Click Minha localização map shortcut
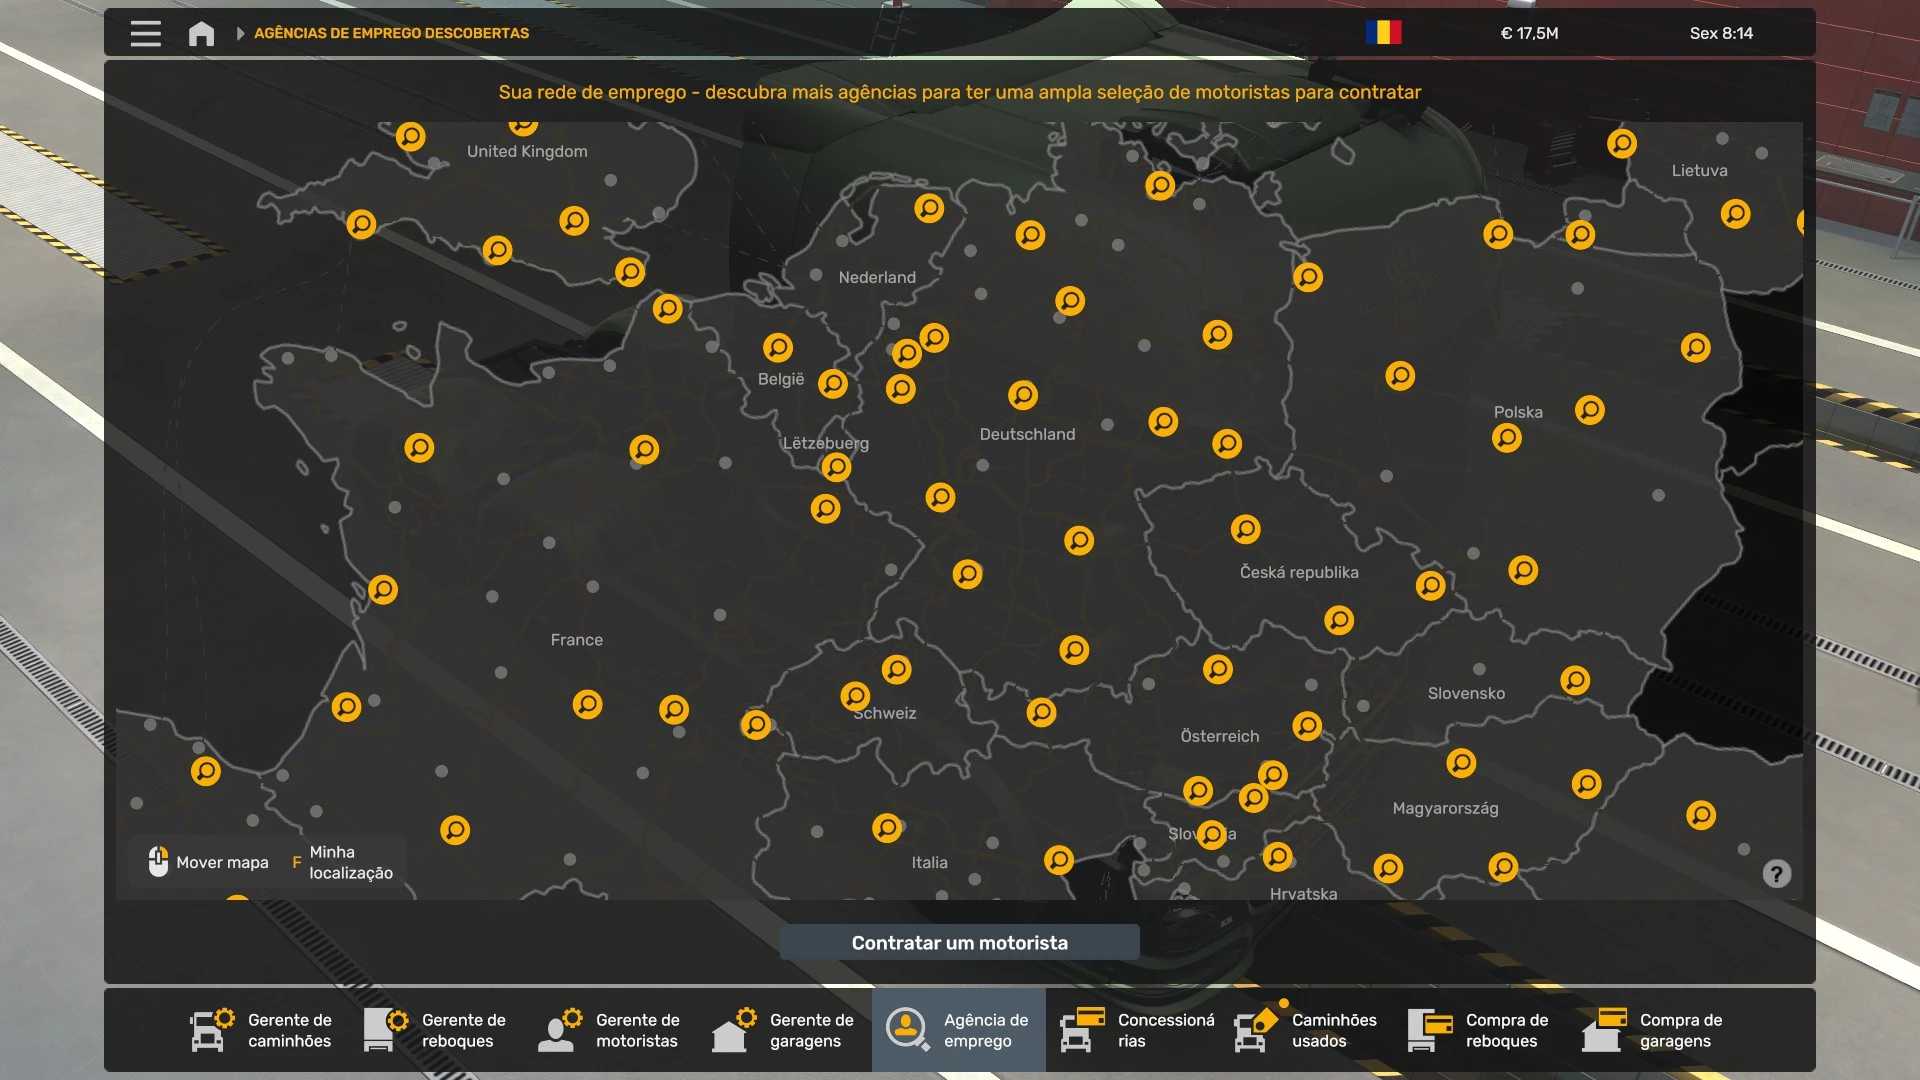 [343, 862]
